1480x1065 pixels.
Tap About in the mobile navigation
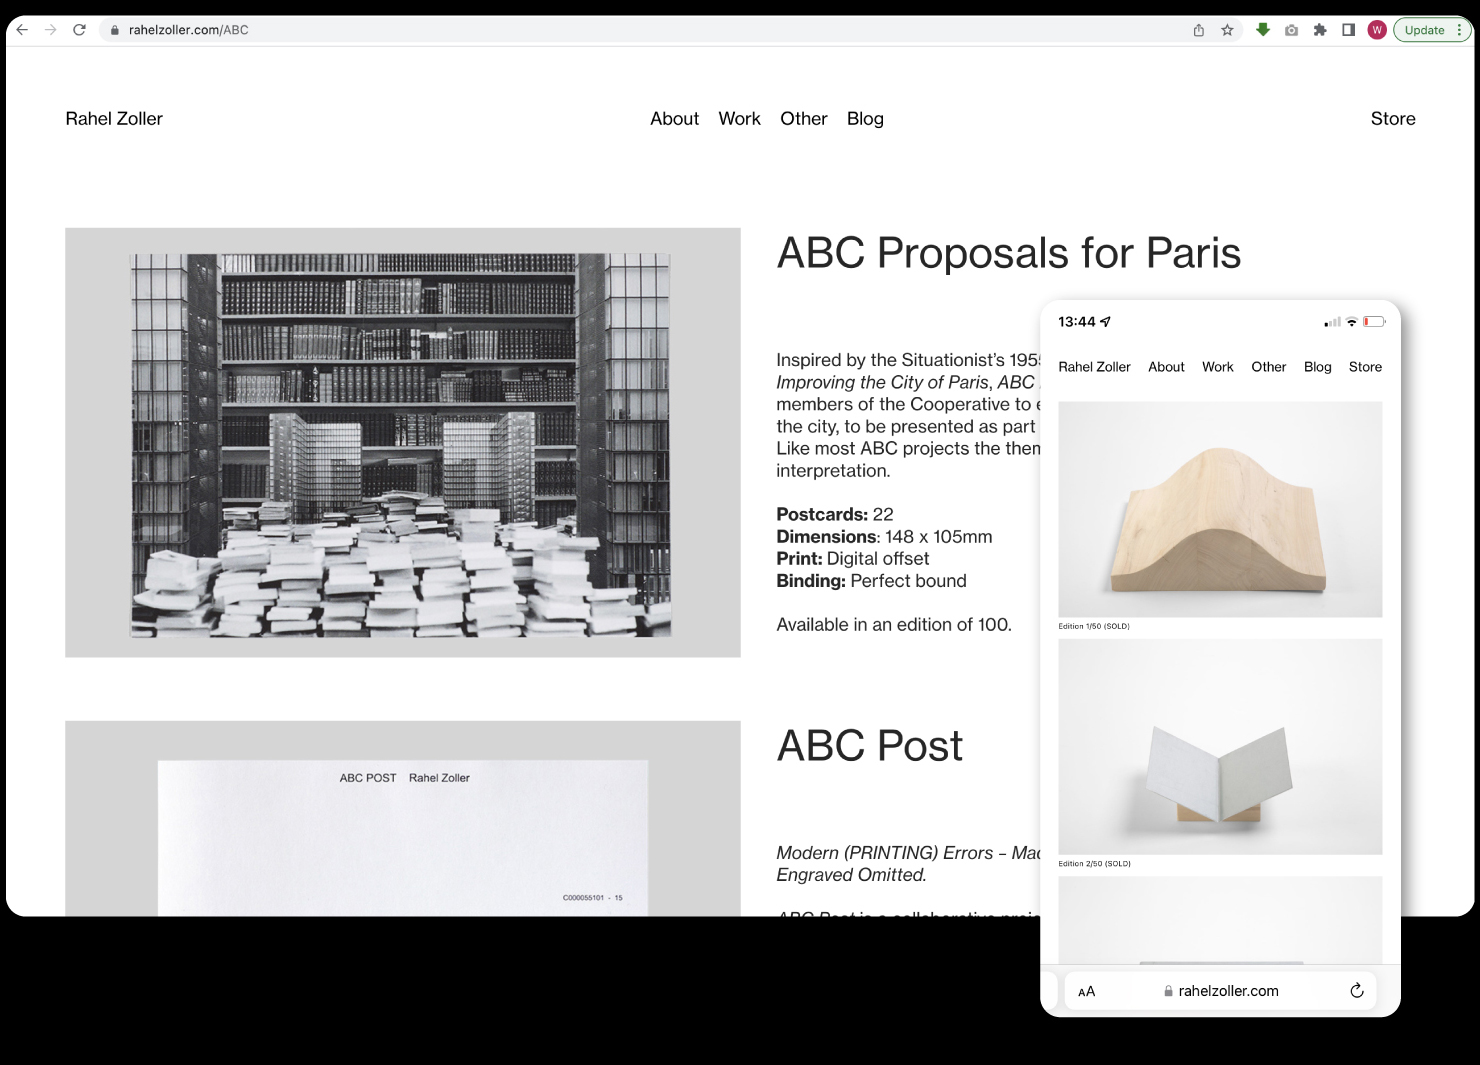click(x=1166, y=367)
